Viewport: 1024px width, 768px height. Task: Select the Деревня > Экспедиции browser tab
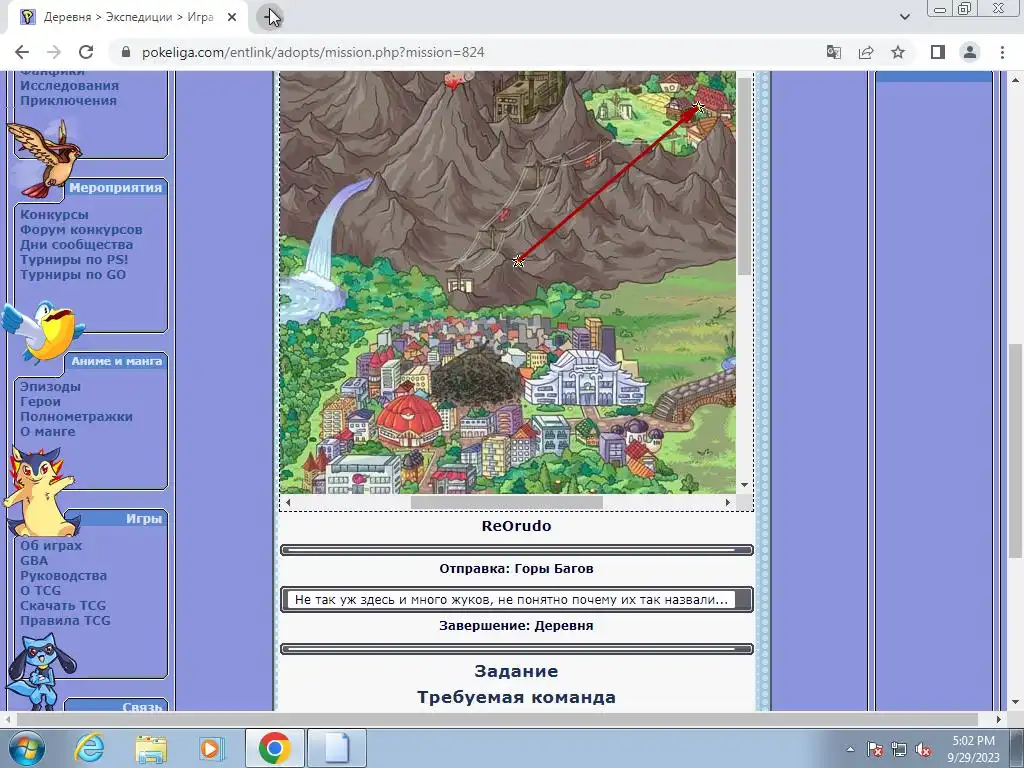tap(127, 17)
